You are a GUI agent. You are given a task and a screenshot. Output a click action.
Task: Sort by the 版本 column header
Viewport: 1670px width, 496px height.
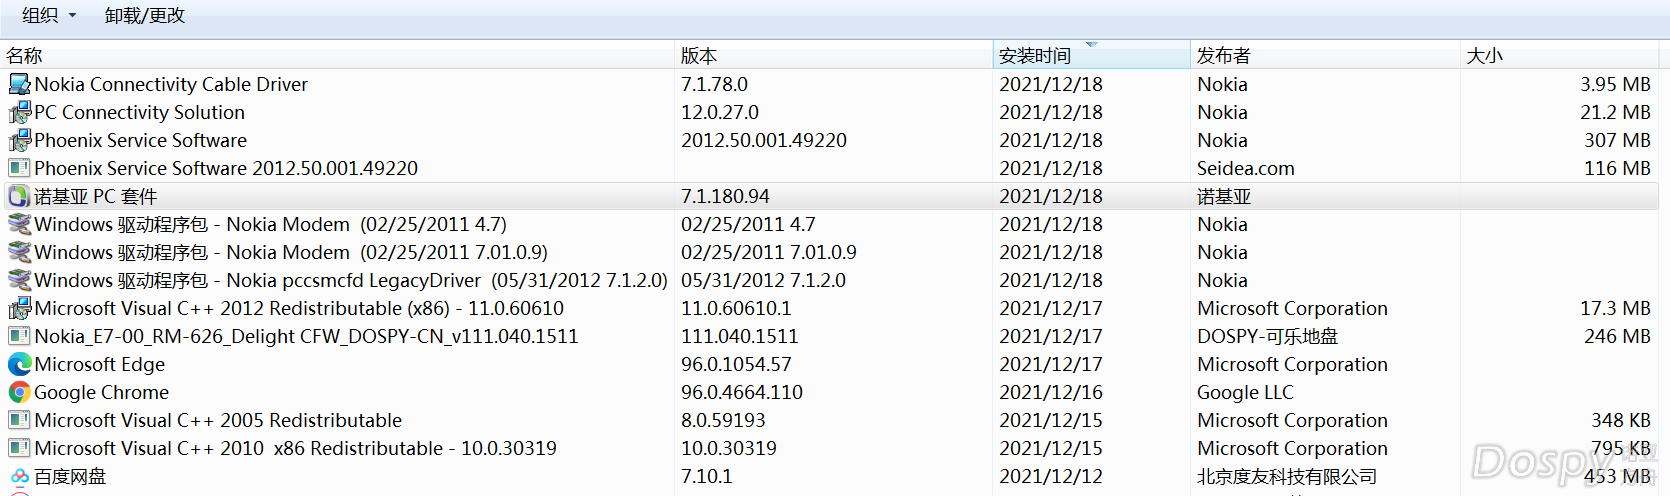(x=835, y=55)
